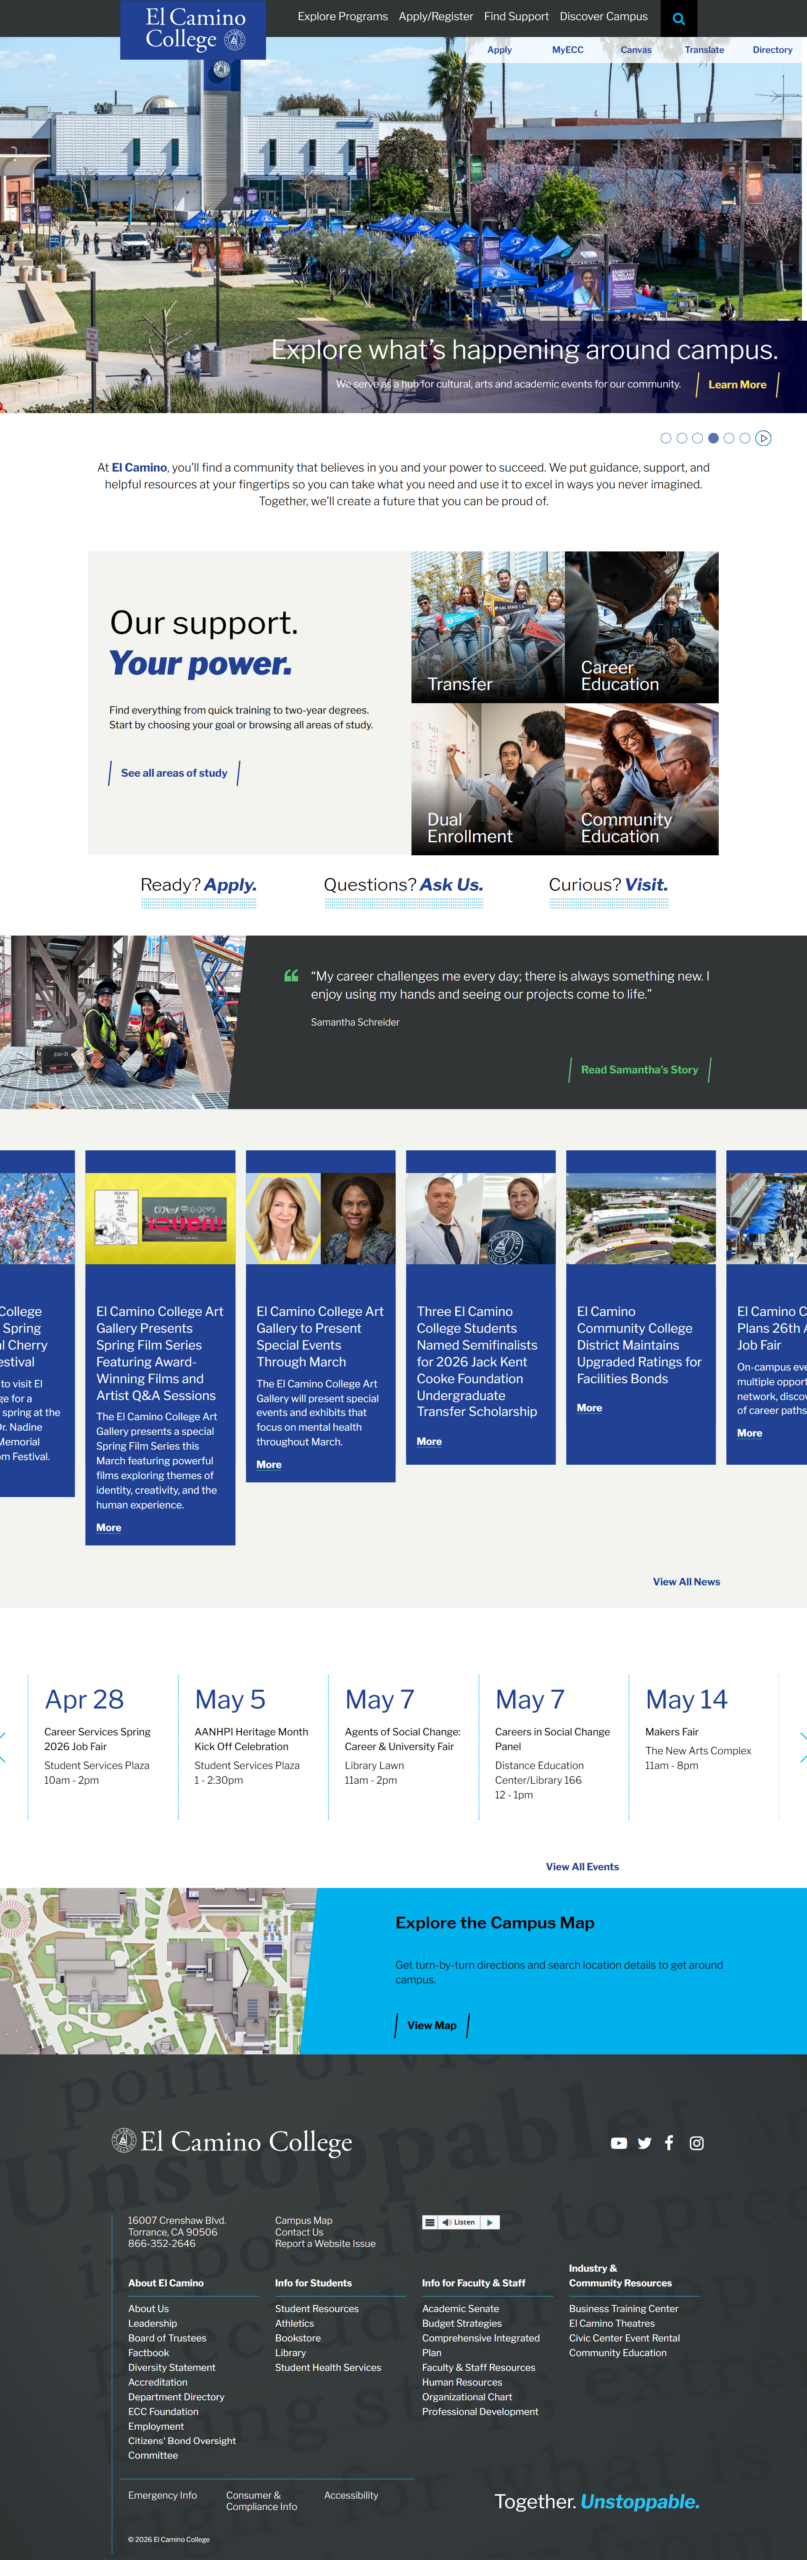Viewport: 807px width, 2560px height.
Task: Select the sixth hero slideshow dot
Action: coord(745,438)
